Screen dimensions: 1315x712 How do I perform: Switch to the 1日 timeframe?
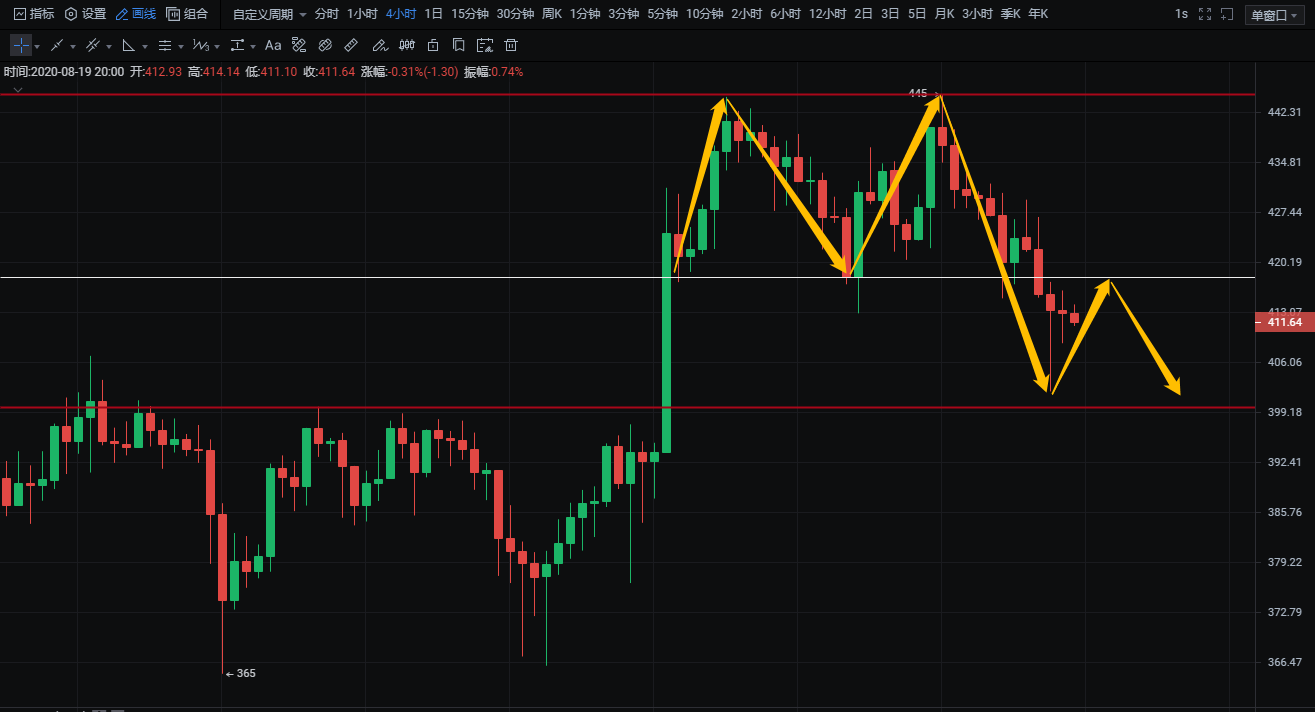(x=433, y=14)
